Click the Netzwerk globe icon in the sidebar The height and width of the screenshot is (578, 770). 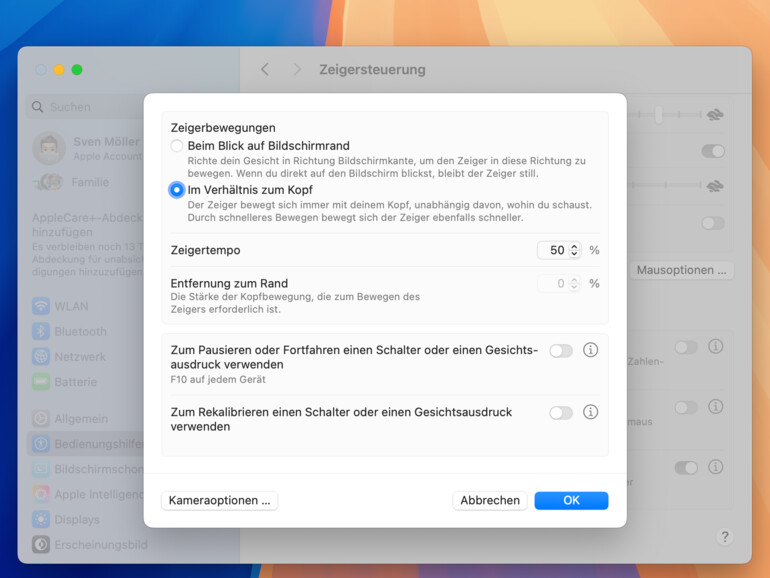point(41,357)
